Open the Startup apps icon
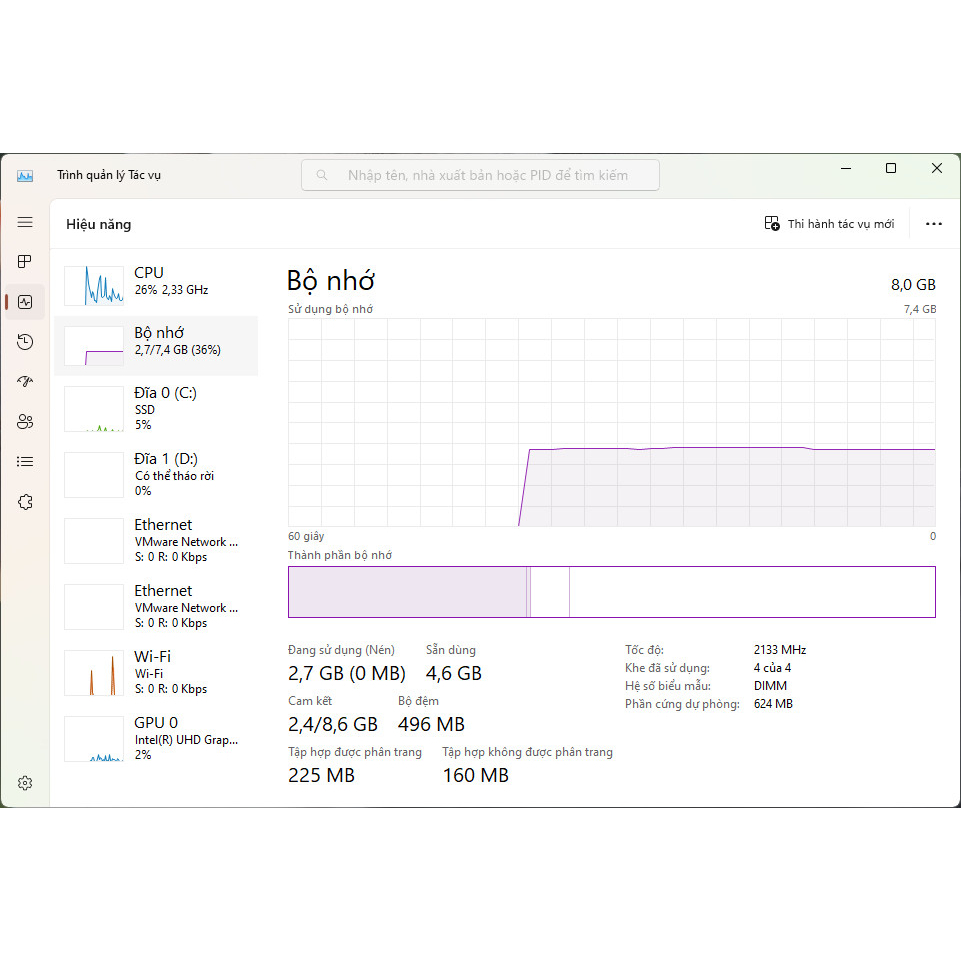The width and height of the screenshot is (961, 961). pos(25,382)
